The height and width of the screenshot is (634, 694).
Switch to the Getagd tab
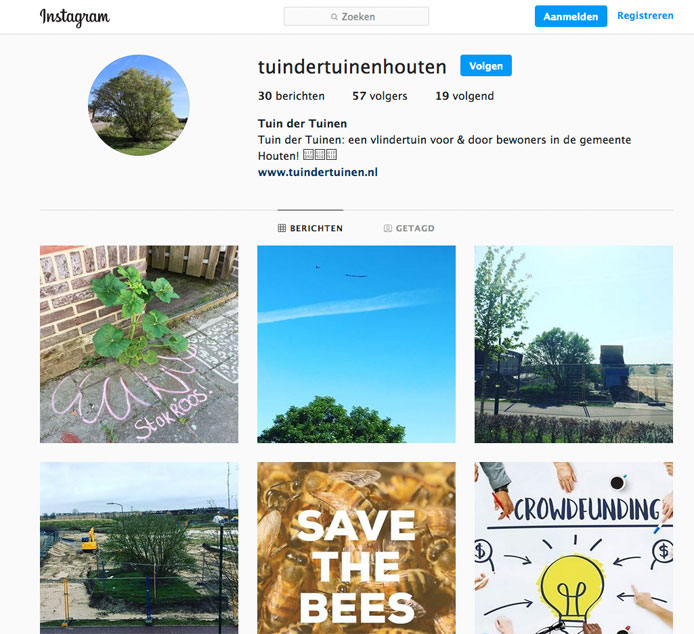(409, 228)
